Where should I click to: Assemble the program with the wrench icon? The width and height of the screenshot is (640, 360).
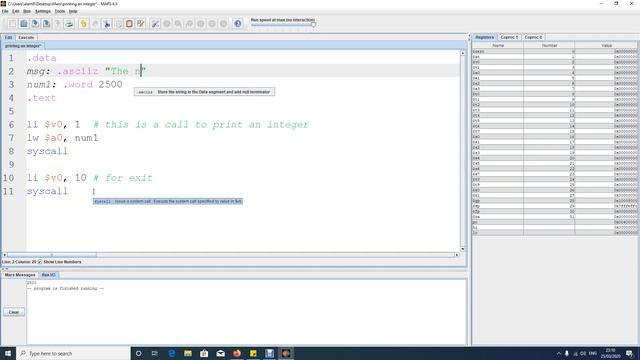pos(155,24)
